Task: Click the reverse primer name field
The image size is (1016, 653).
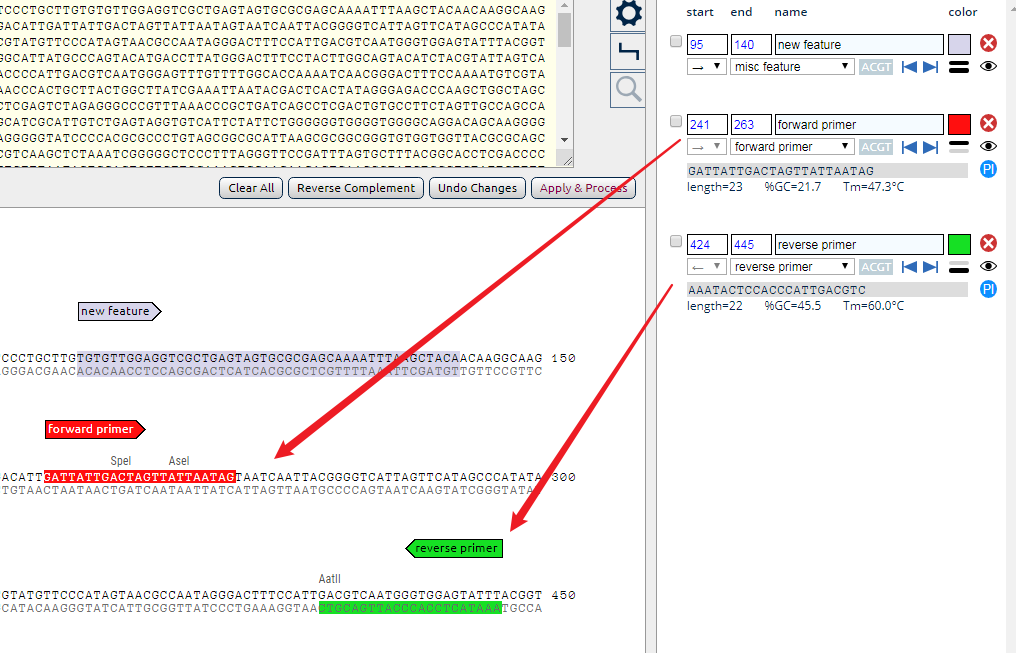Action: (859, 245)
